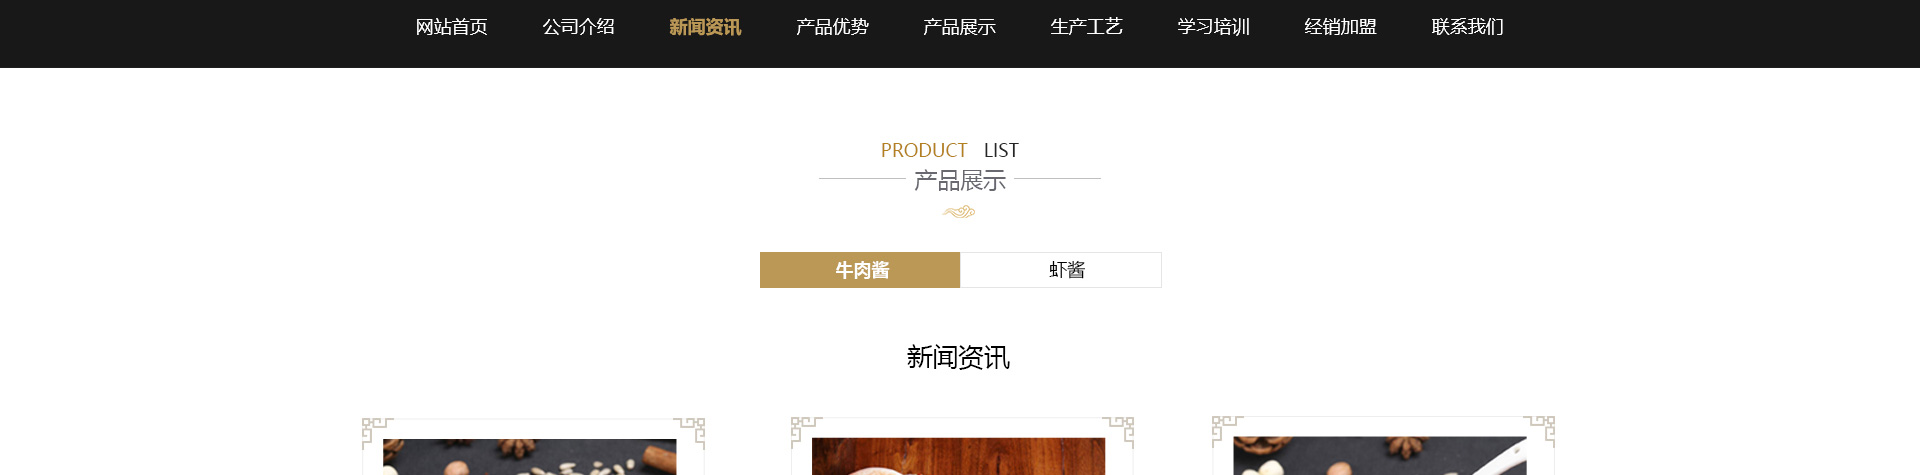
Task: Click the gray 产品展示 section heading
Action: 959,181
